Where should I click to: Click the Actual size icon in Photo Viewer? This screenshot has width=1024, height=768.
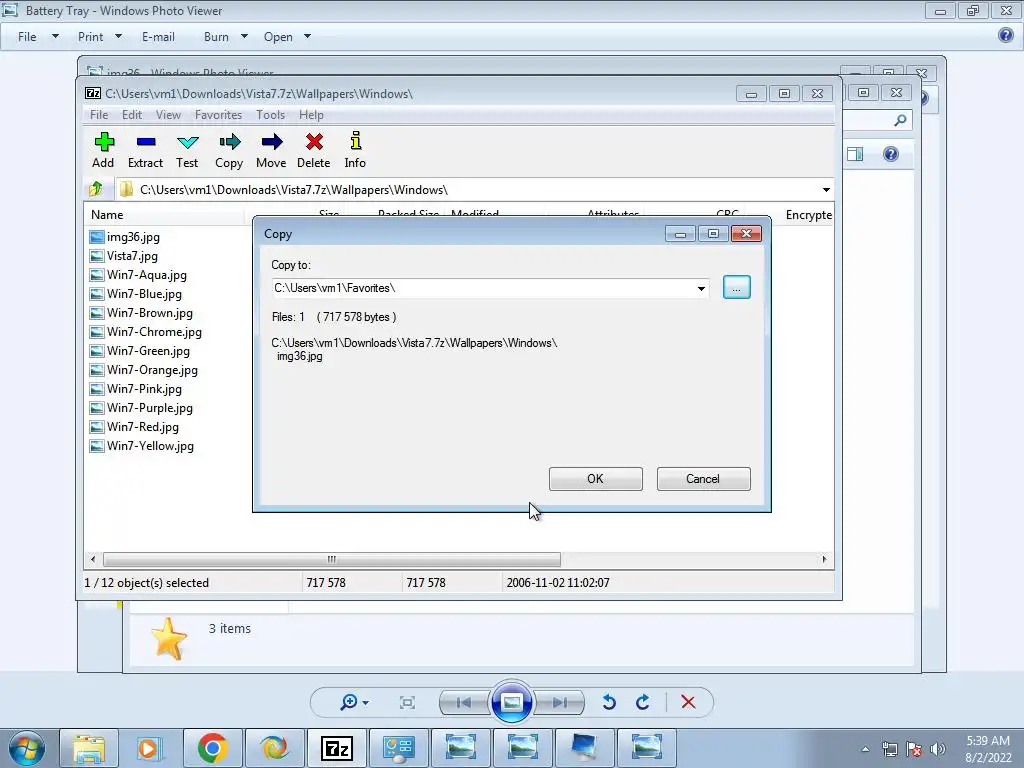click(408, 703)
